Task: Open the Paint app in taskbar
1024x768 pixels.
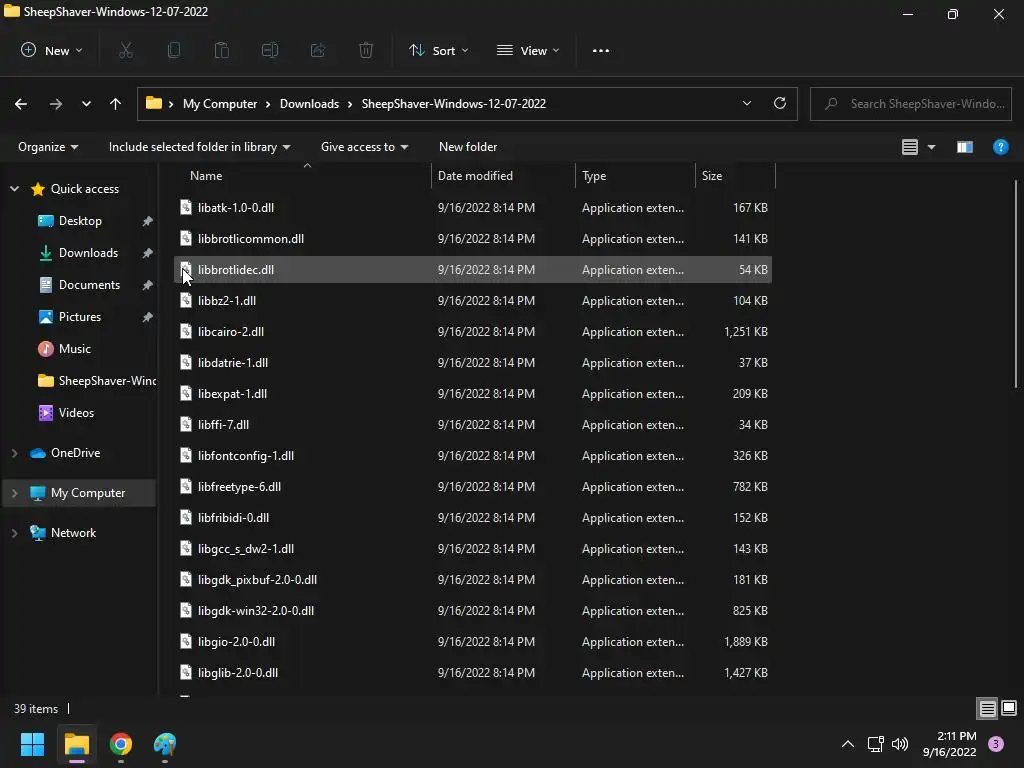Action: 165,744
